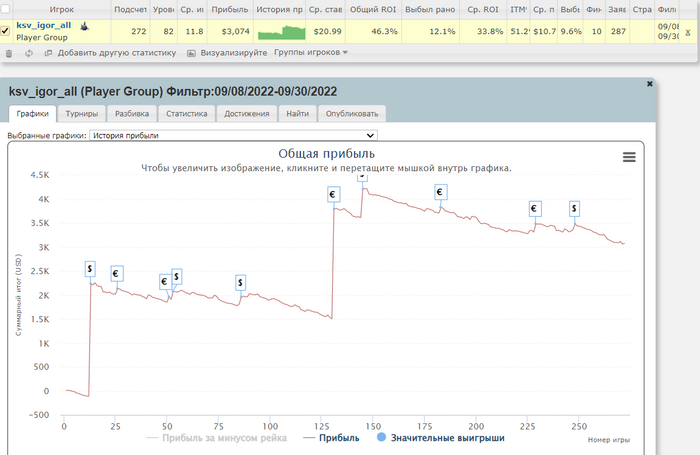Sort by the Общий ROI column header
700x455 pixels.
click(373, 9)
